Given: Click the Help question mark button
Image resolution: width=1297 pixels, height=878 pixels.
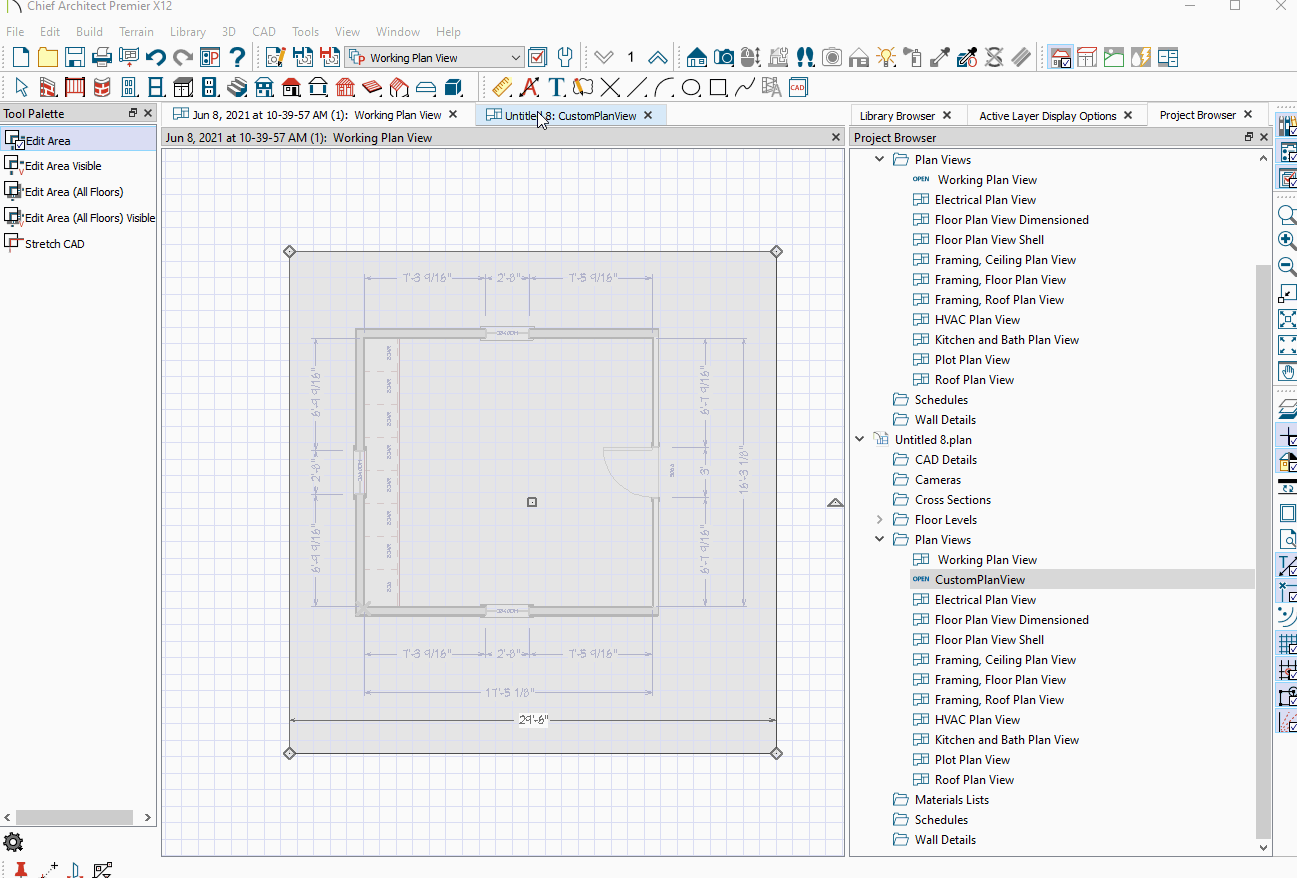Looking at the screenshot, I should click(236, 57).
